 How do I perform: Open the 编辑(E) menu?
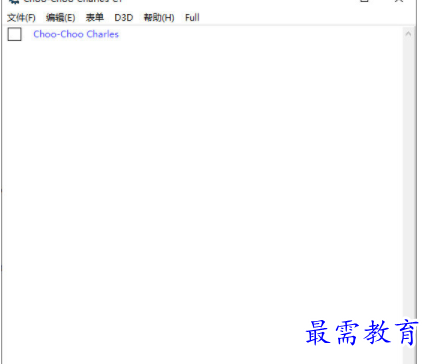pyautogui.click(x=61, y=18)
